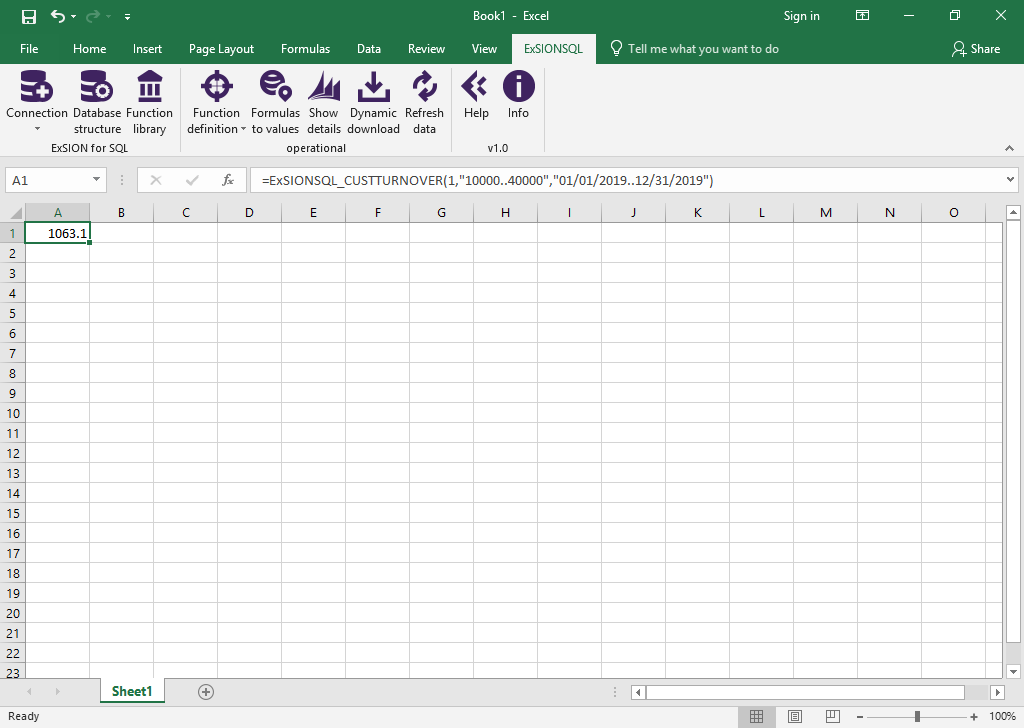The height and width of the screenshot is (728, 1024).
Task: Open the View tab
Action: (x=484, y=49)
